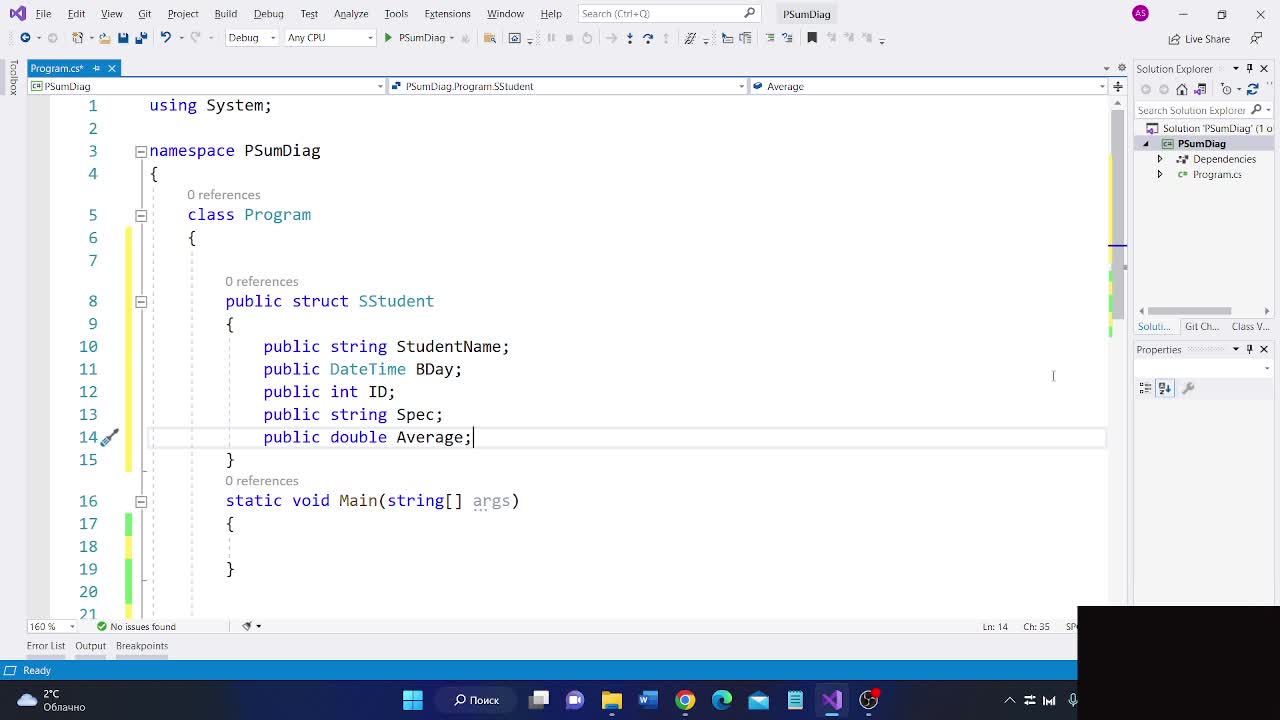Click the Find in Files icon

click(x=490, y=38)
